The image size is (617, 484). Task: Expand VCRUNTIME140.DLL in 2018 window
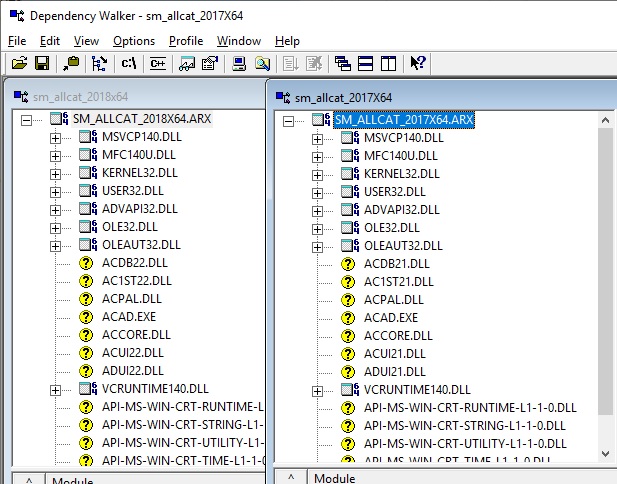[55, 390]
